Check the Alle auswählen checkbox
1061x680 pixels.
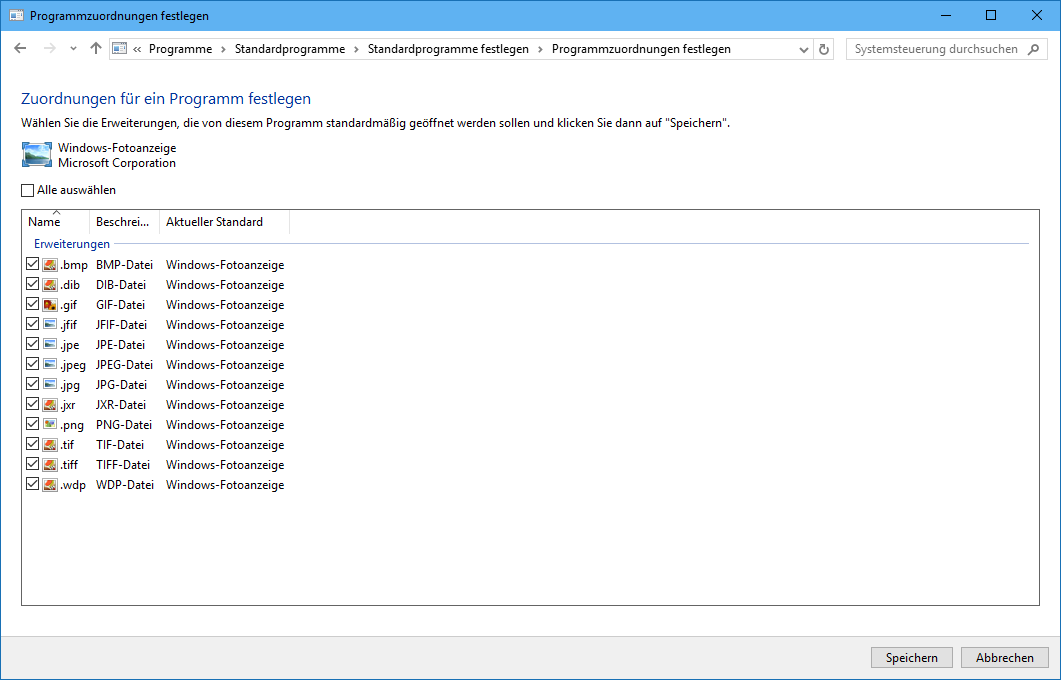27,191
